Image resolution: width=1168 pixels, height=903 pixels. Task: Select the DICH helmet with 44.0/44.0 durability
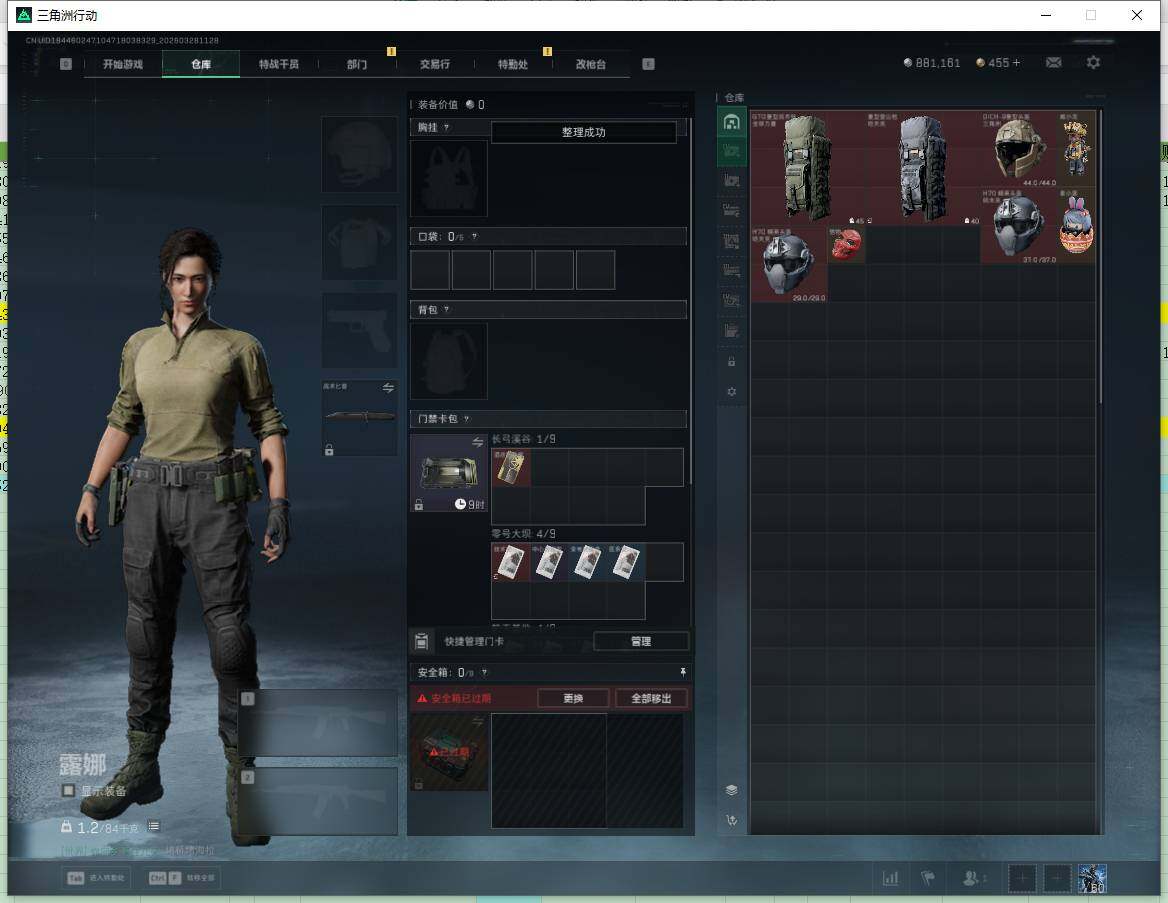(1018, 149)
